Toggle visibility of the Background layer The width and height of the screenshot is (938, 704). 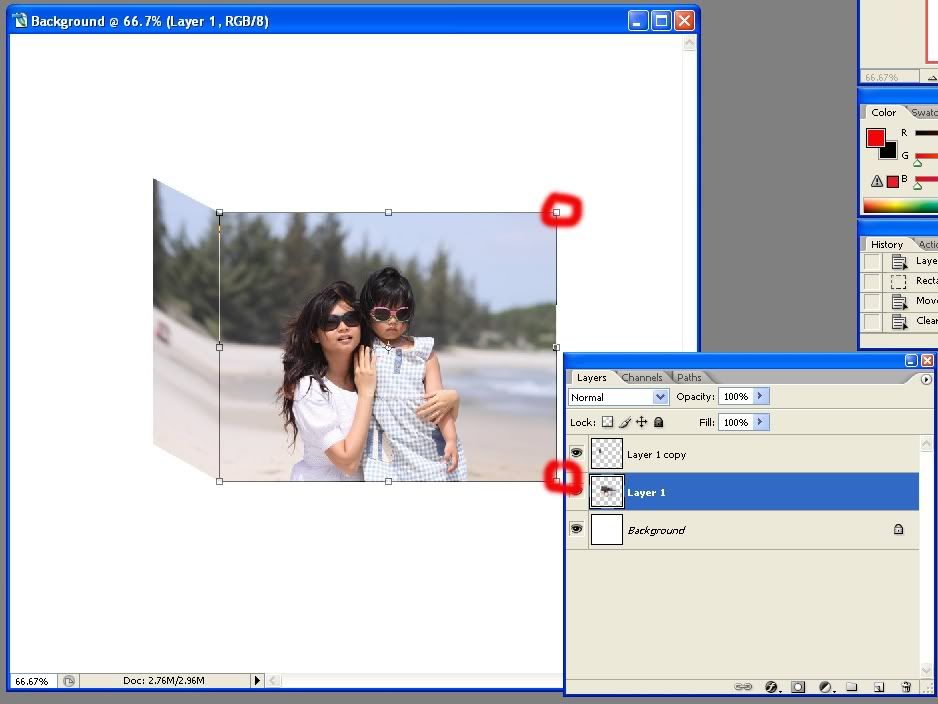(576, 529)
